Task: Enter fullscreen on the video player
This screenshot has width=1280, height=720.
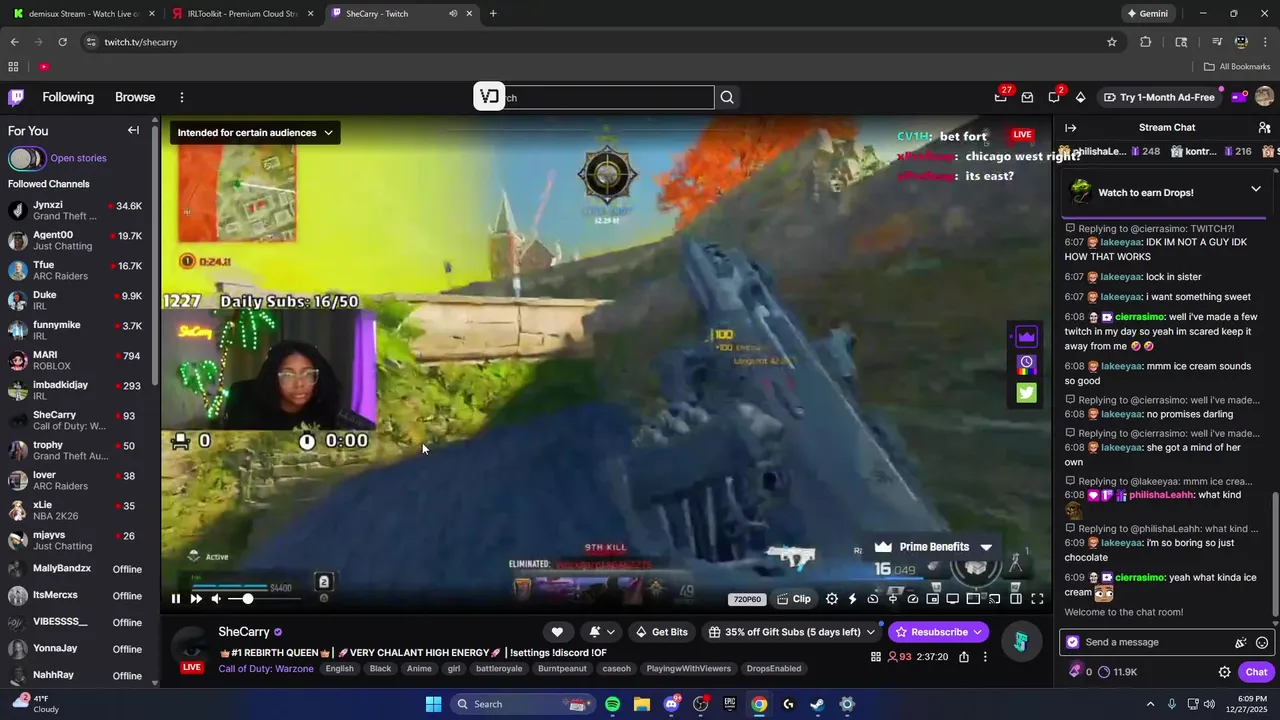Action: point(1037,599)
